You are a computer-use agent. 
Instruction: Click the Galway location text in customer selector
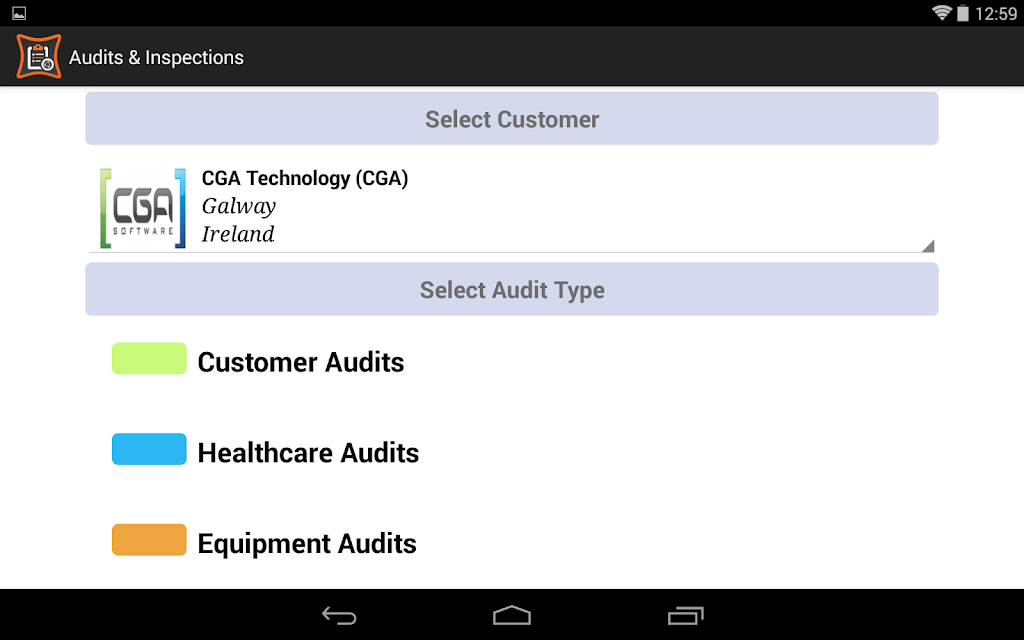tap(238, 206)
